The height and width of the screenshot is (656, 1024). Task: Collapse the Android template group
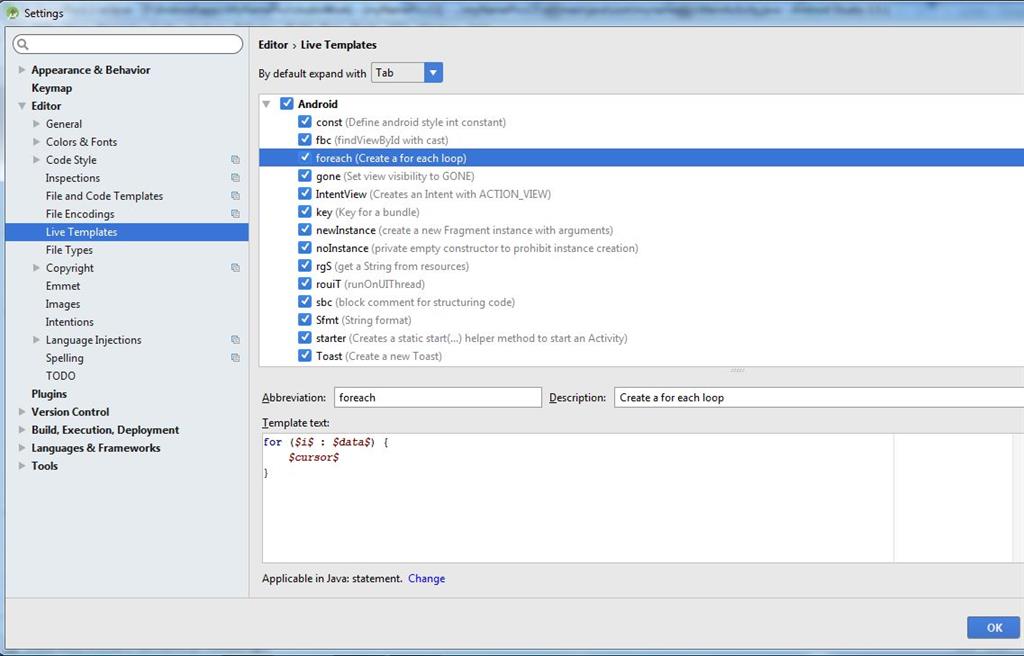[266, 104]
